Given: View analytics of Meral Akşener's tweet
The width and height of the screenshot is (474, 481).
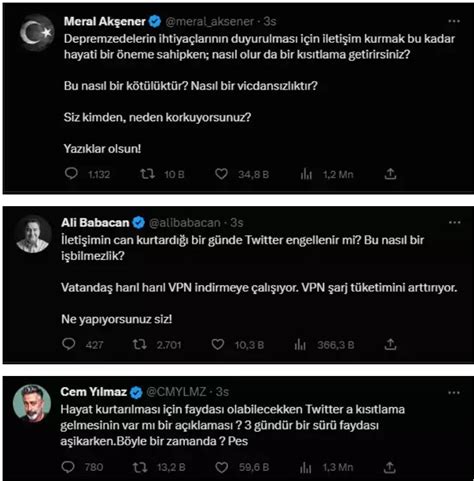Looking at the screenshot, I should click(x=306, y=174).
